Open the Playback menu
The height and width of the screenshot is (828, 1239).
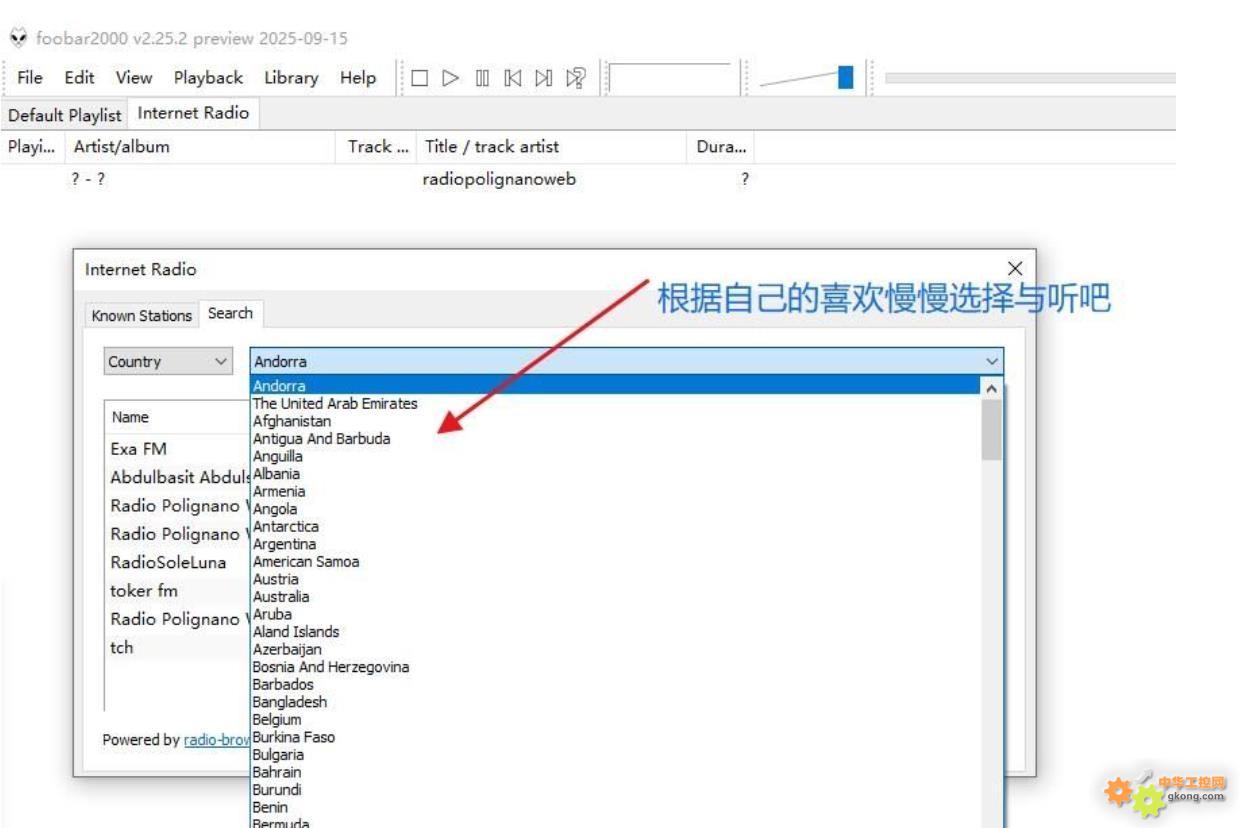[x=208, y=78]
